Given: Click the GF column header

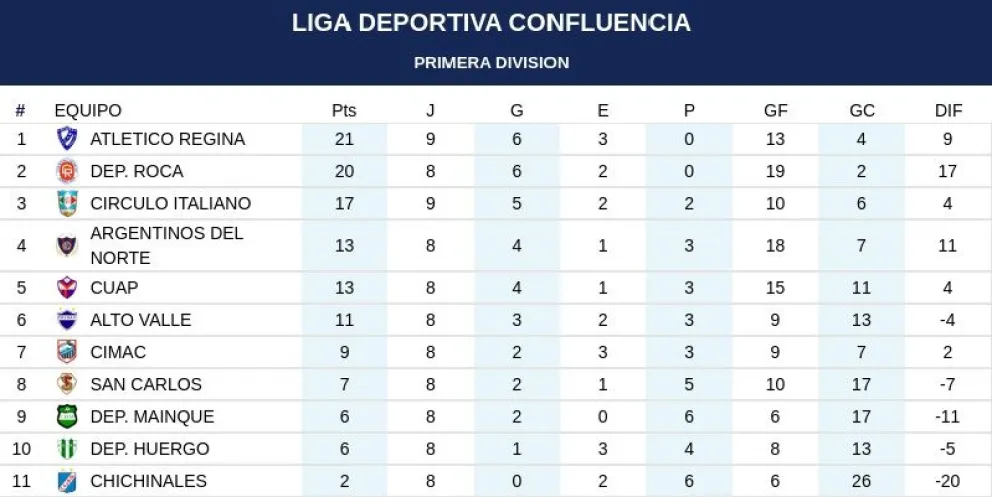Looking at the screenshot, I should [x=776, y=110].
